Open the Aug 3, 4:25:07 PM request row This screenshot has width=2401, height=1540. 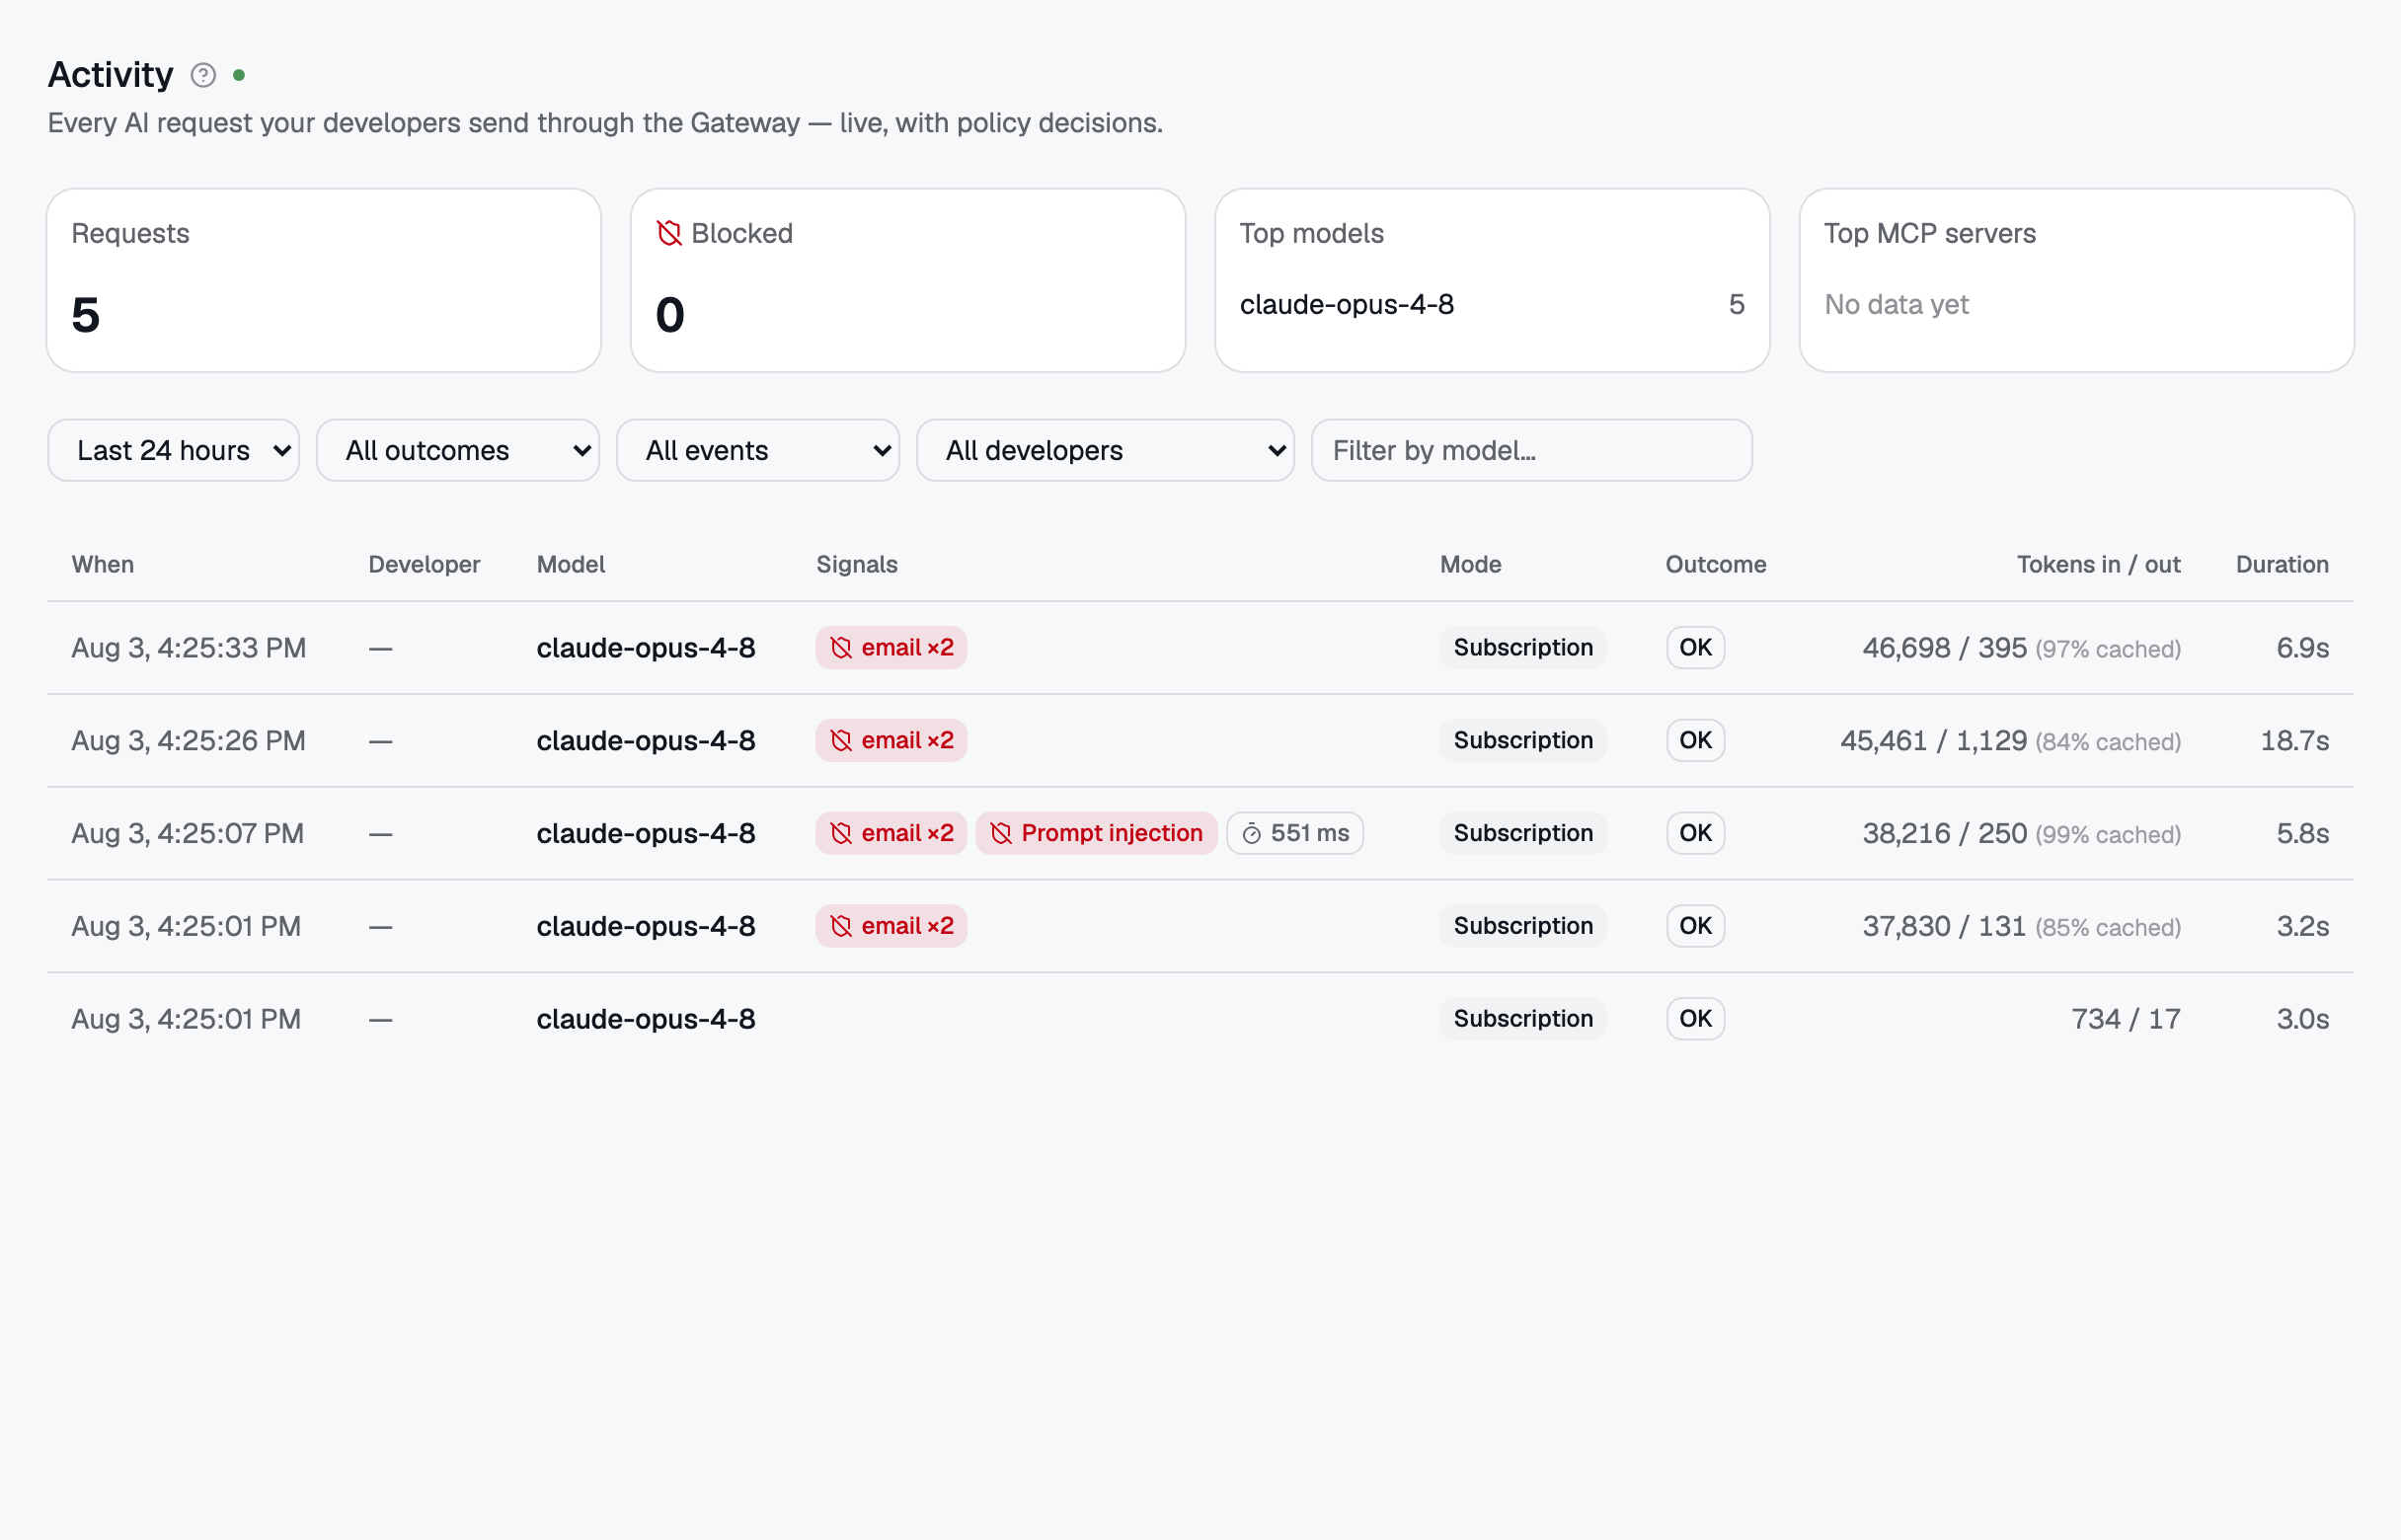pos(1200,834)
